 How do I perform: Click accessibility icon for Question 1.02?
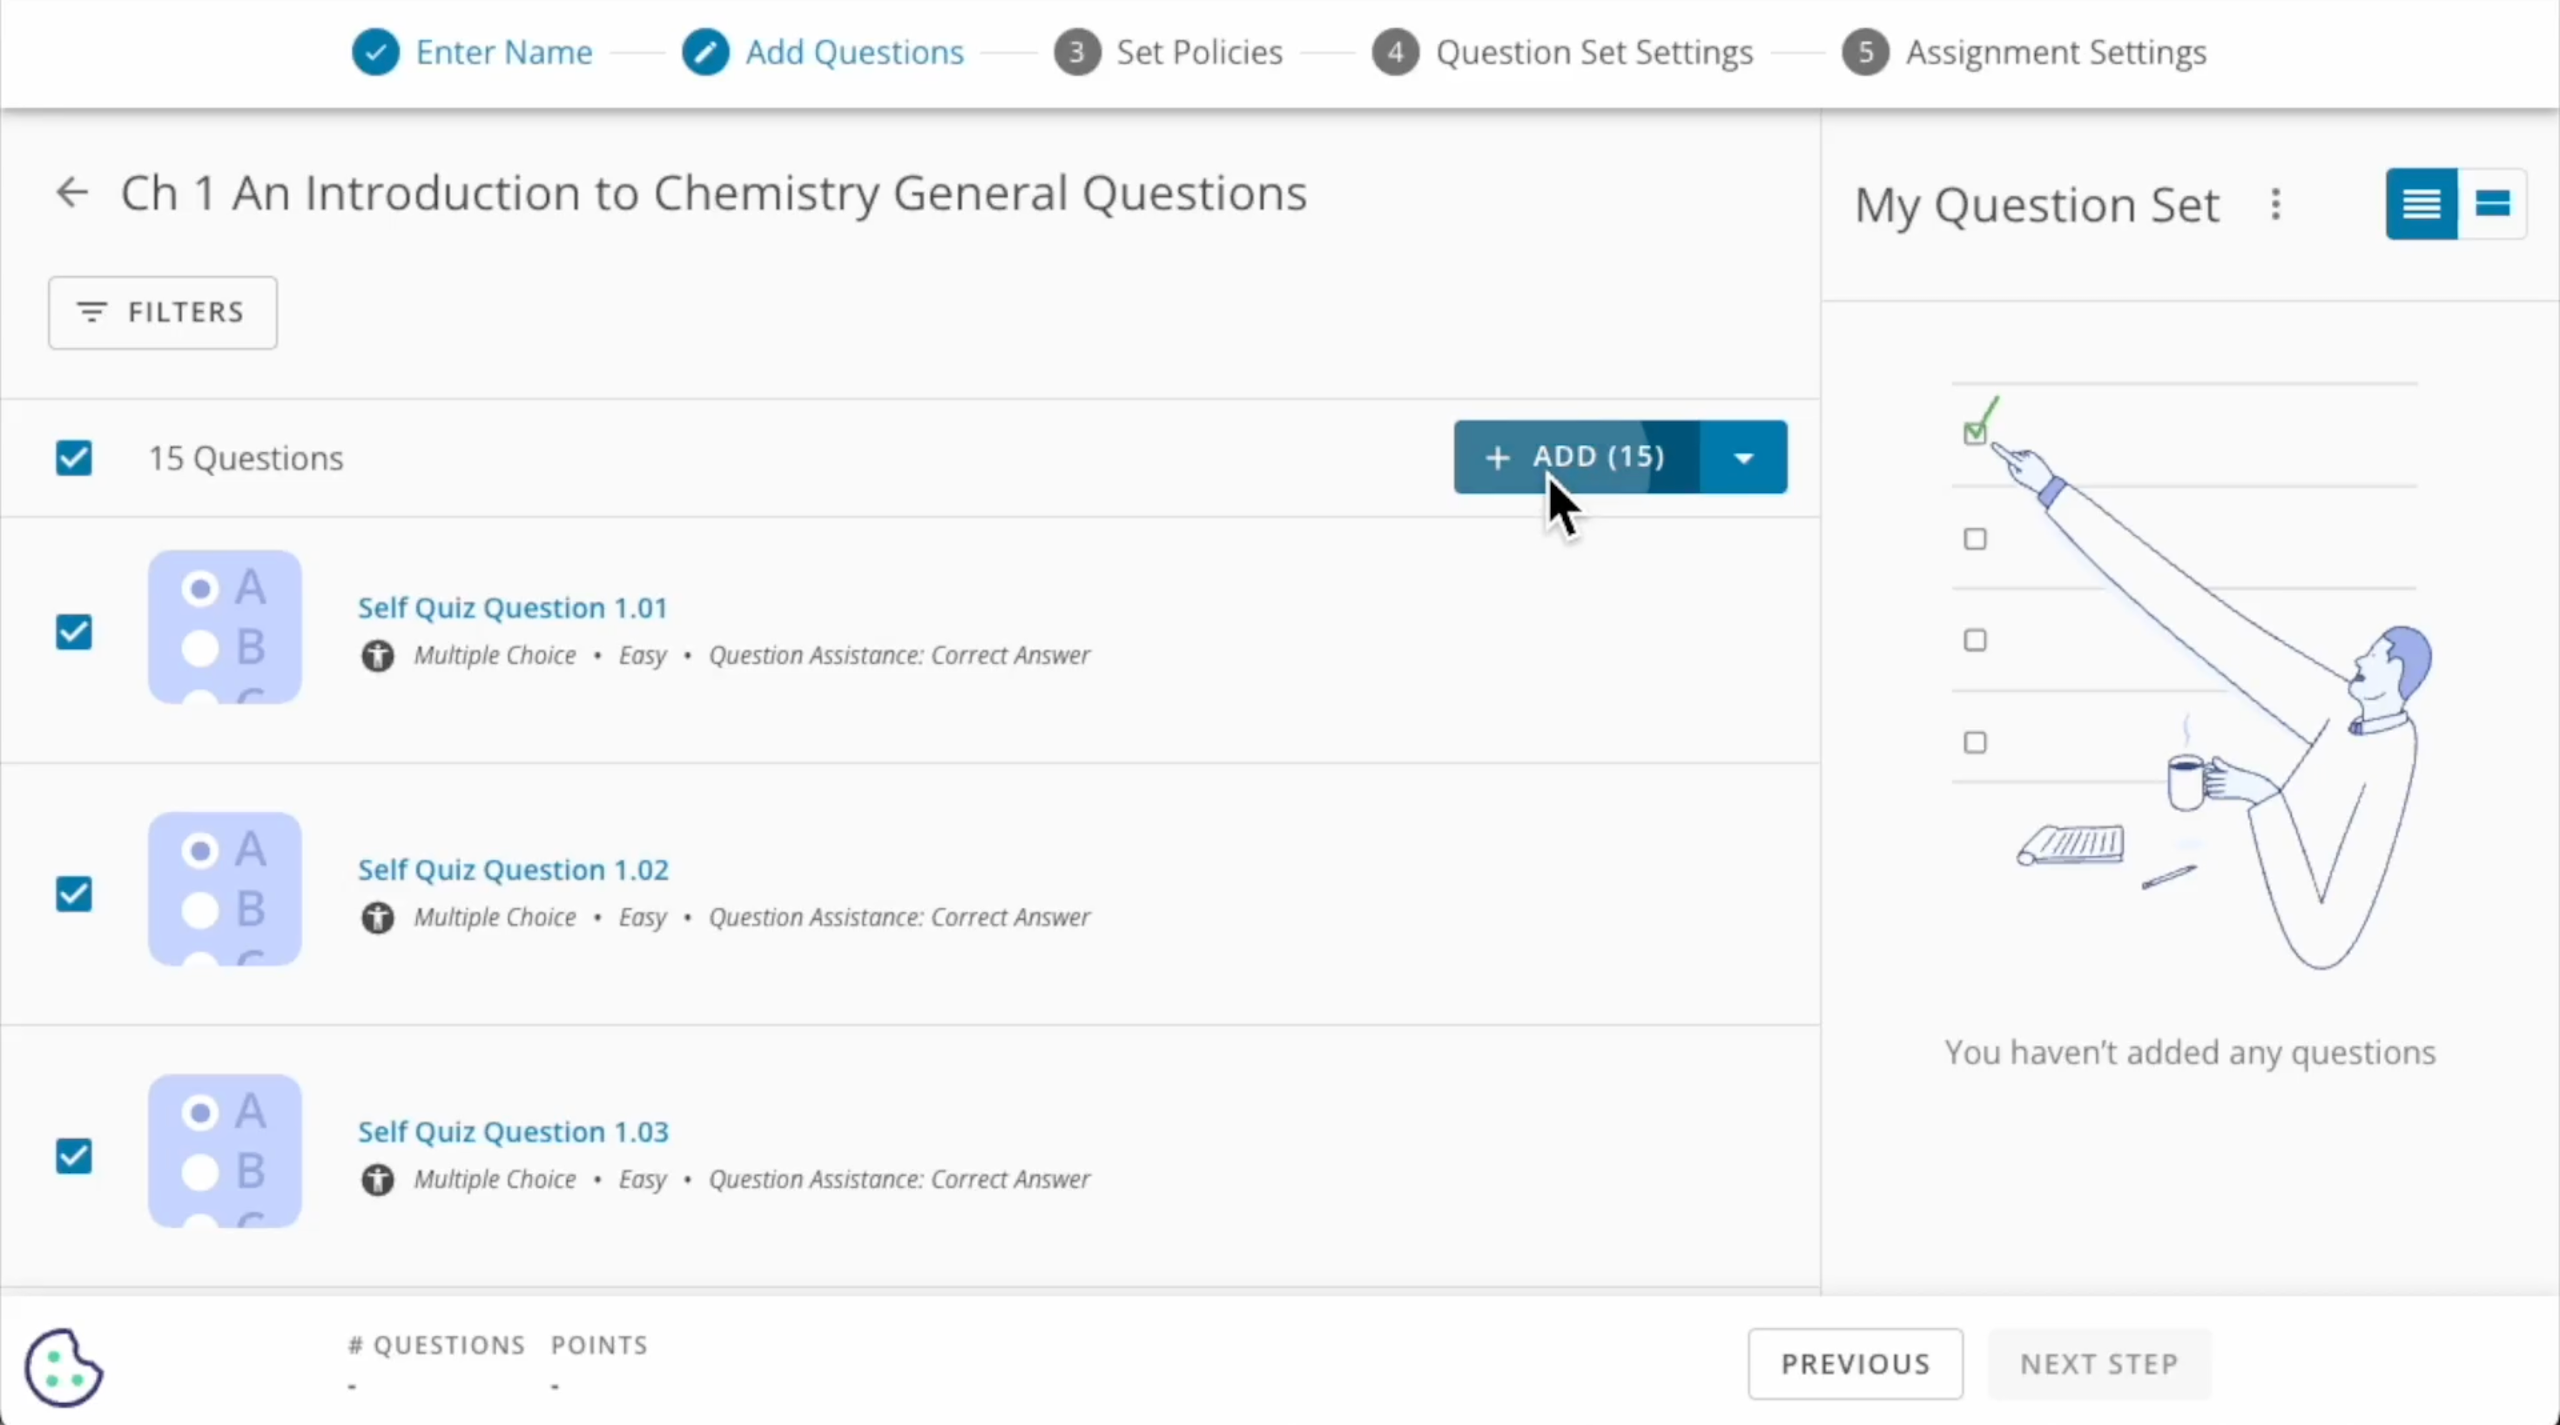click(x=377, y=918)
